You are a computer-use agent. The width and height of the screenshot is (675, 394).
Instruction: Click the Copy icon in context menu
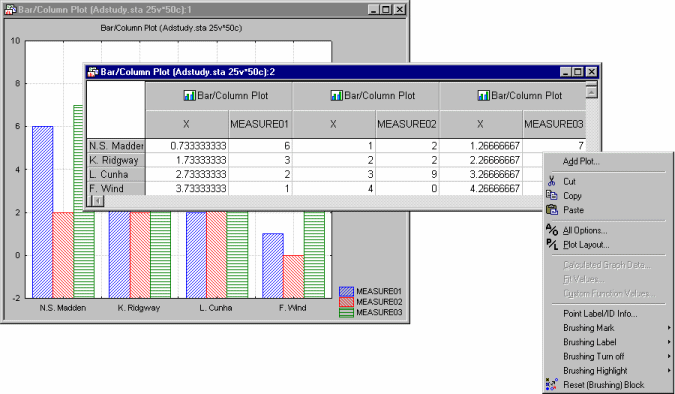pos(551,195)
